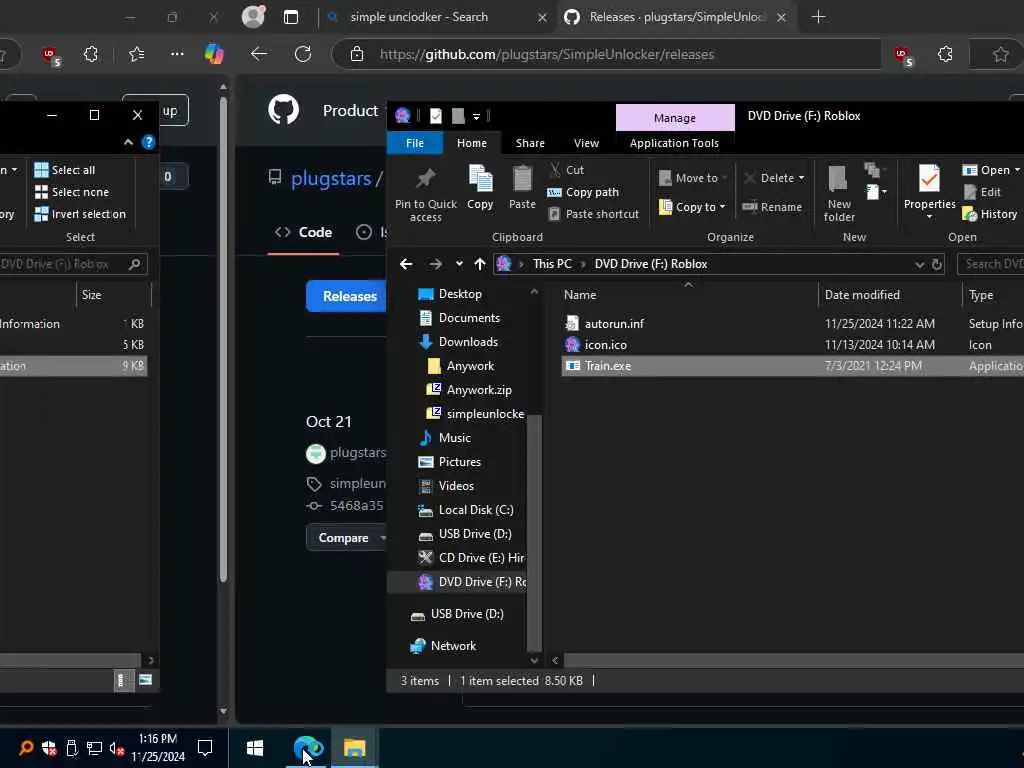
Task: Click Pin to Quick access icon
Action: [x=425, y=178]
